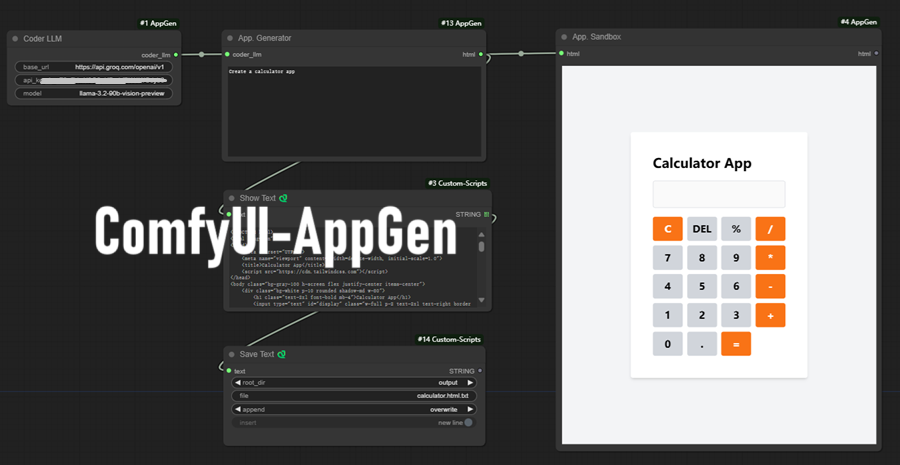Click the minus button on calculator
This screenshot has width=900, height=465.
(x=770, y=286)
